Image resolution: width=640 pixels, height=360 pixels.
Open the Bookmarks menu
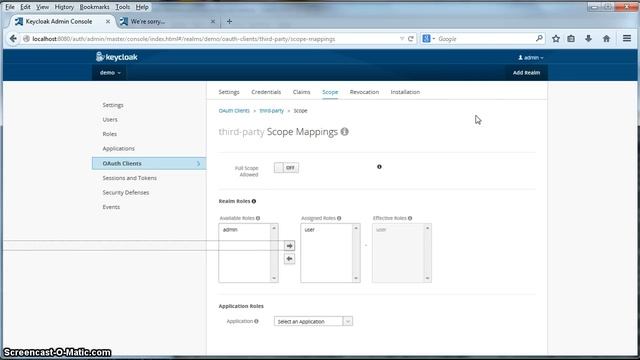(x=94, y=7)
